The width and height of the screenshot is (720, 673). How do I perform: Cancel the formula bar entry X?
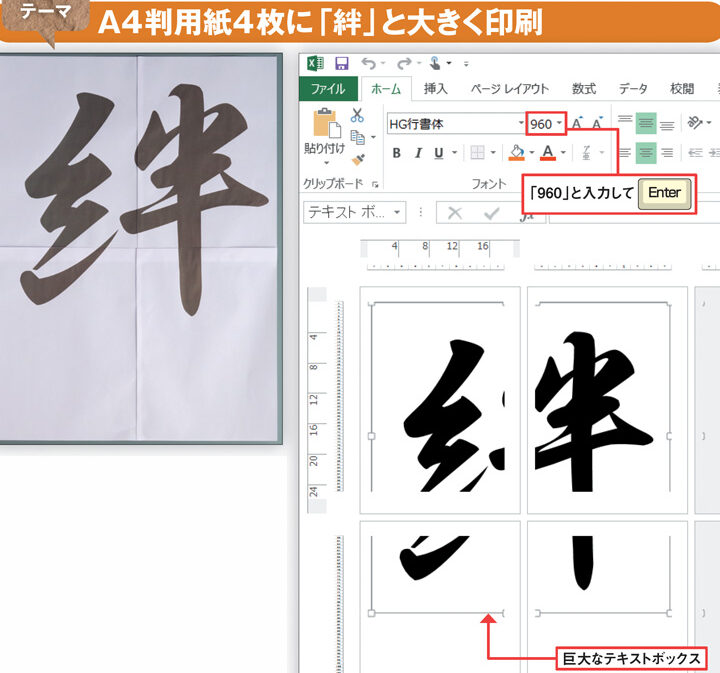[455, 213]
